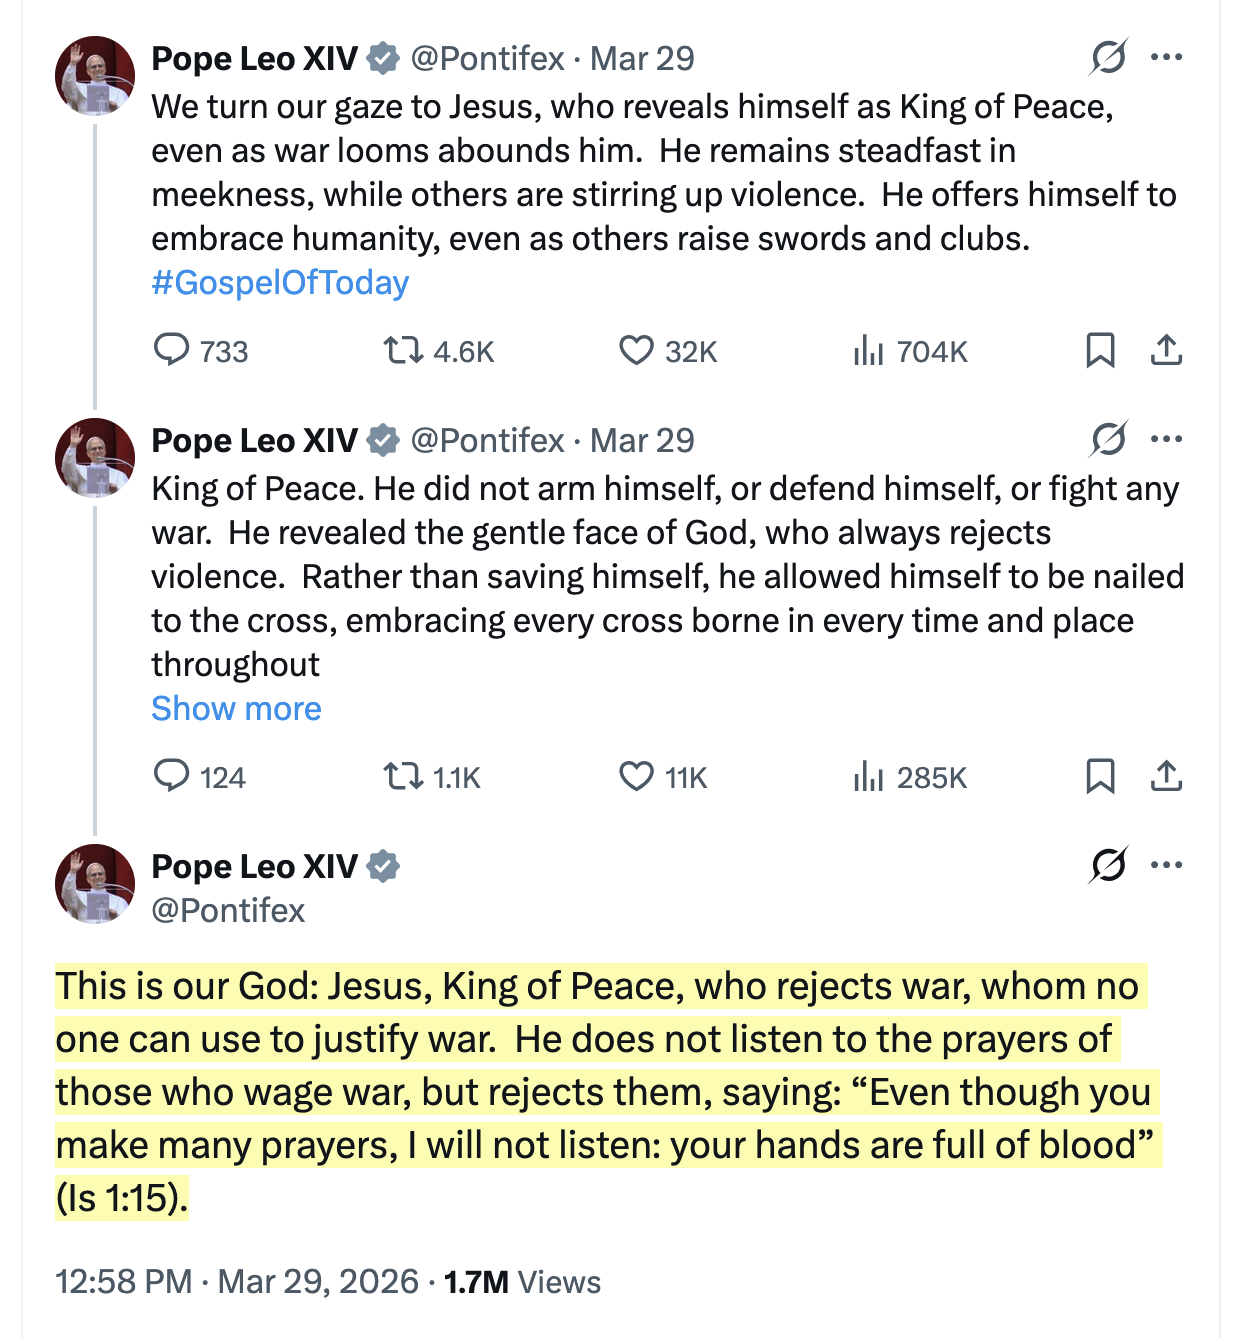Expand second tweet with Show more
This screenshot has height=1338, width=1240.
click(x=236, y=709)
